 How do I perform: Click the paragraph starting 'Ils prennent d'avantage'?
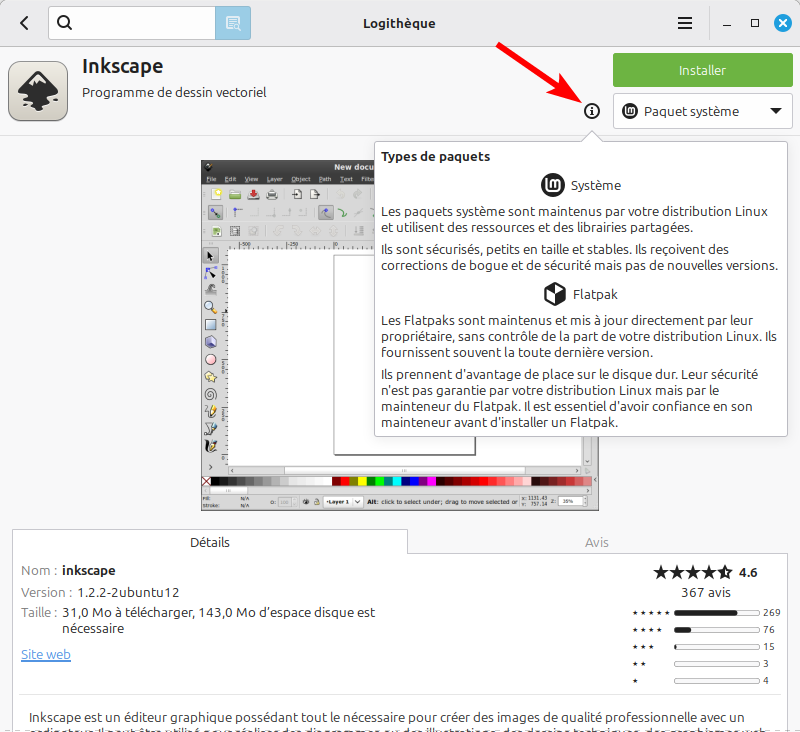click(569, 398)
